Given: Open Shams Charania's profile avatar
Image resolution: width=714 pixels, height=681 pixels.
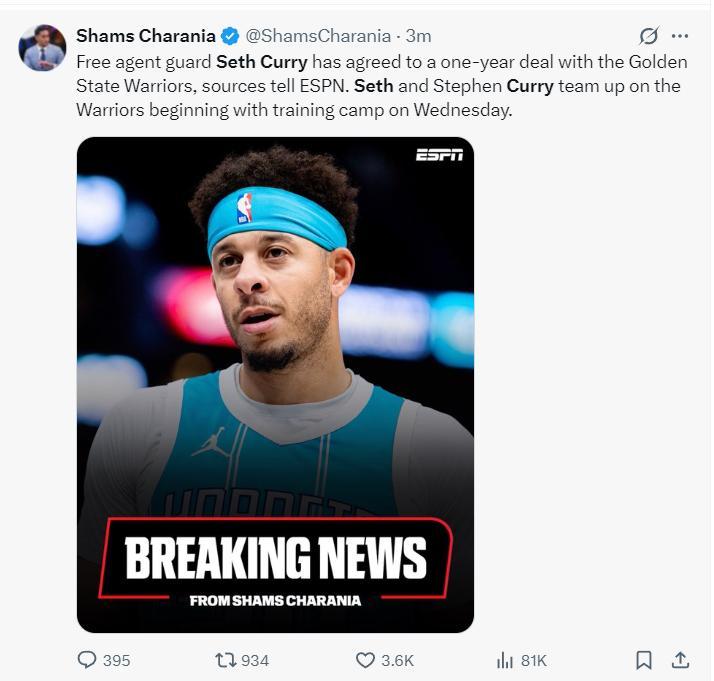Looking at the screenshot, I should pos(42,48).
